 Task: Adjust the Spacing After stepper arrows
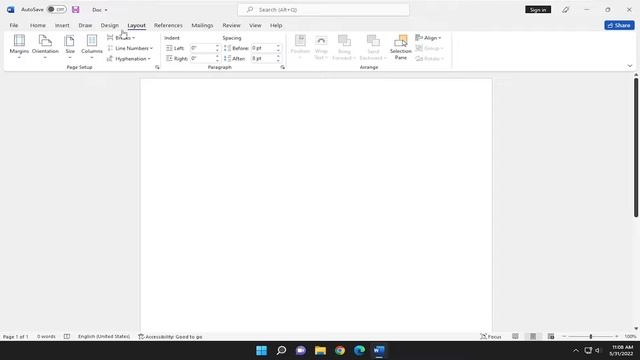coord(278,59)
